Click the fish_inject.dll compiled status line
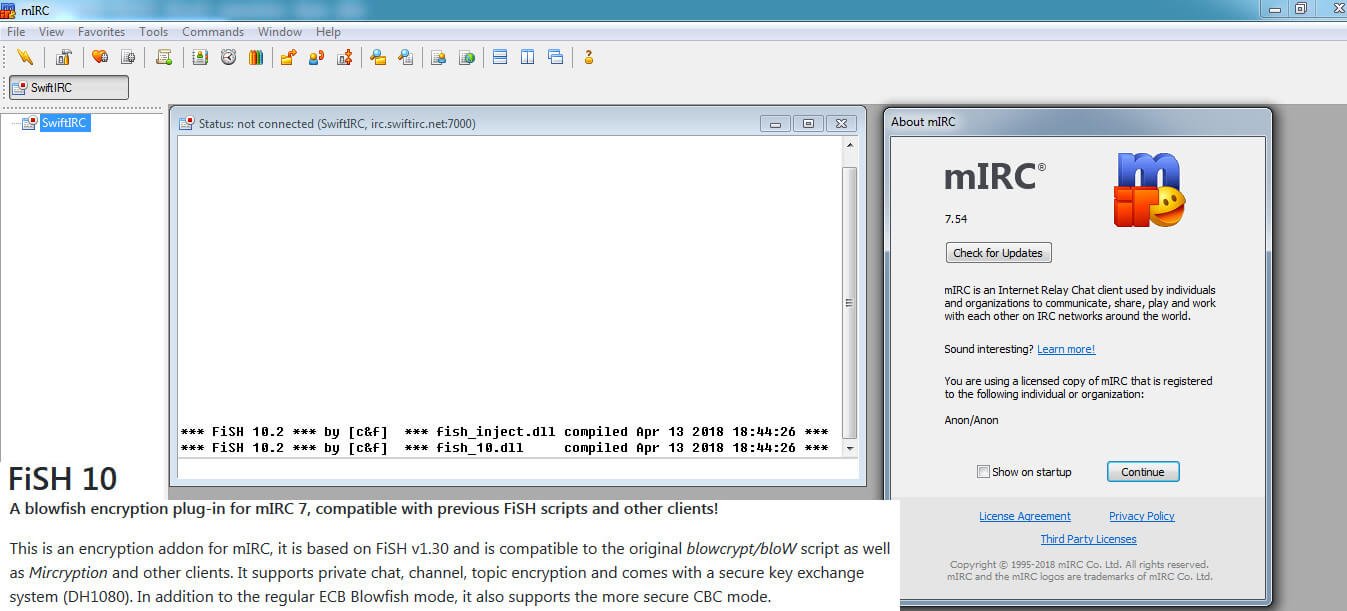This screenshot has width=1347, height=611. click(x=505, y=432)
